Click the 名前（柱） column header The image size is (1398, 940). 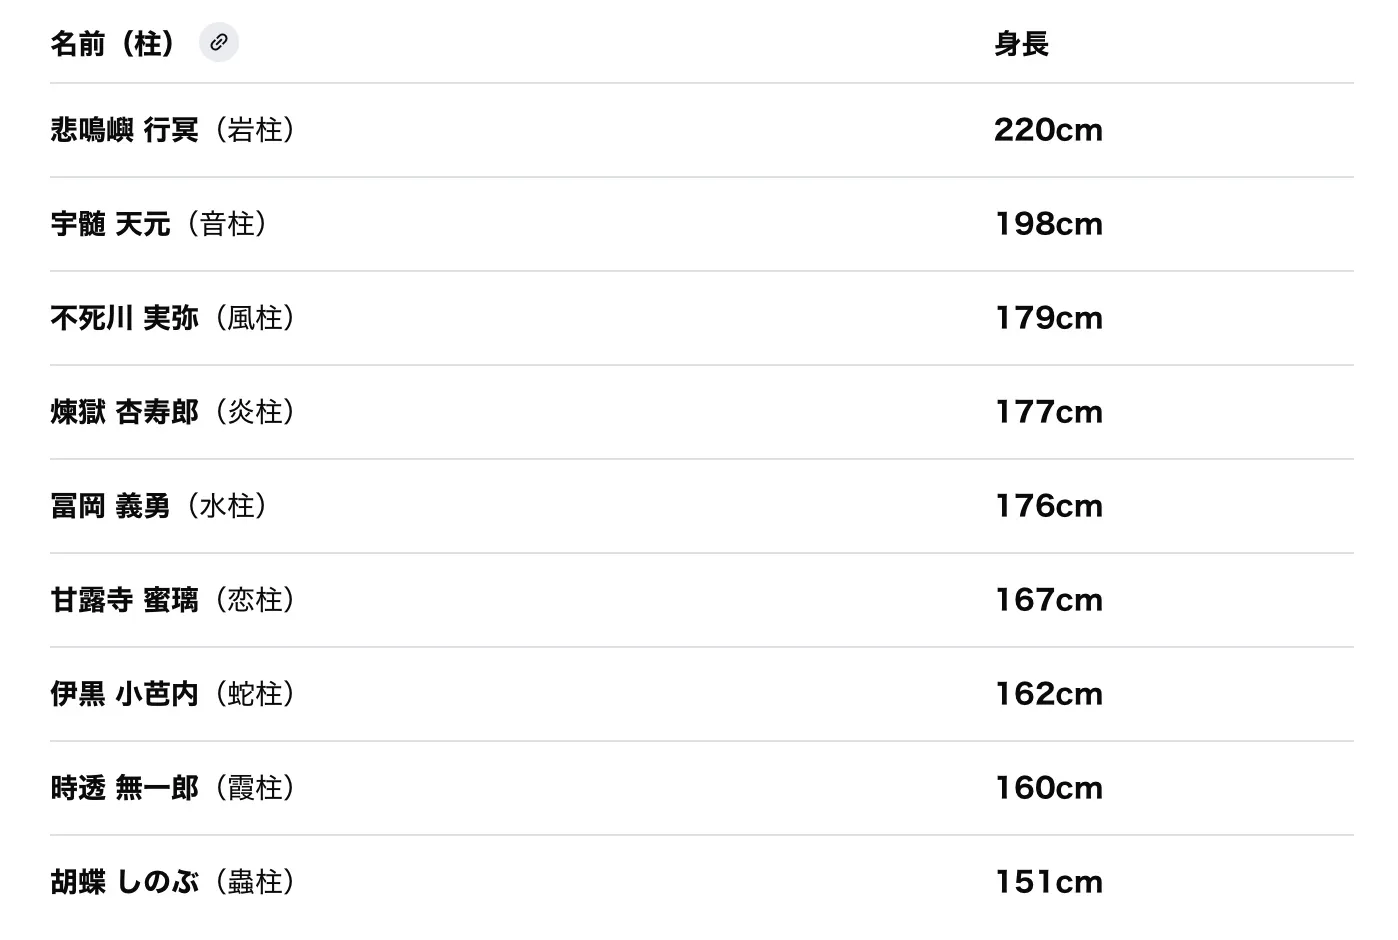click(x=113, y=44)
